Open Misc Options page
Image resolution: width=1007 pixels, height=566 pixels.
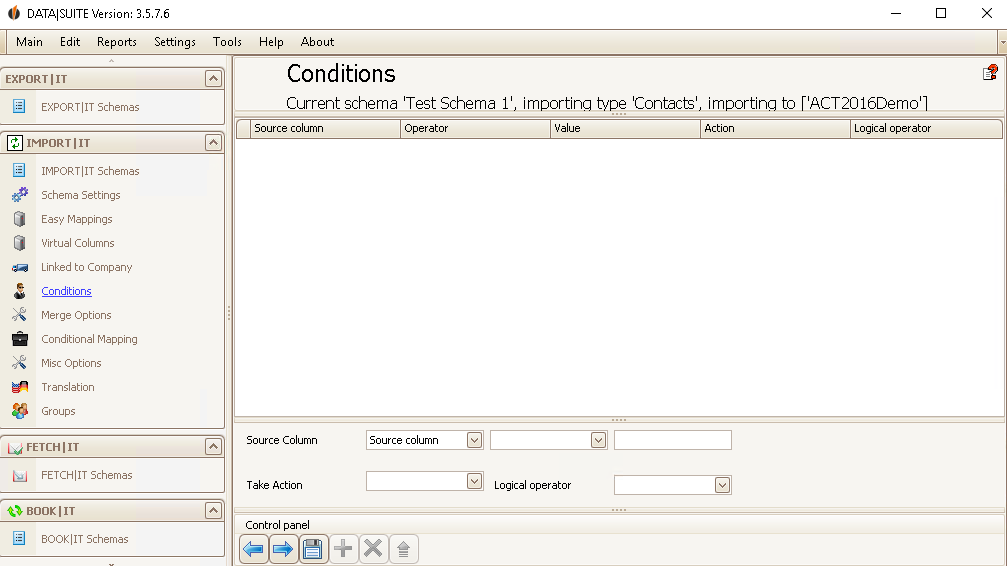click(71, 363)
